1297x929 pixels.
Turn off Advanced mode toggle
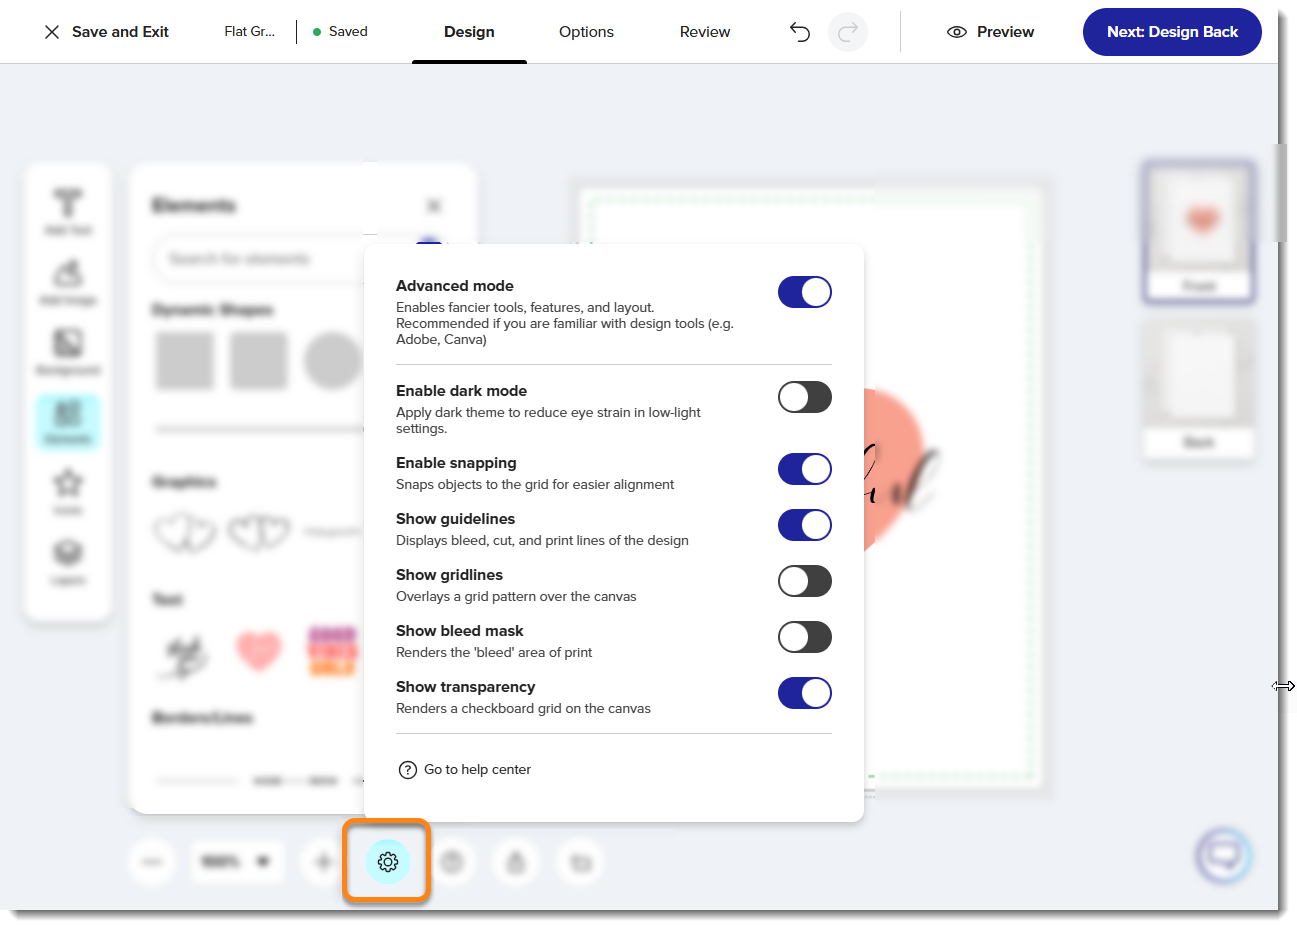(804, 292)
